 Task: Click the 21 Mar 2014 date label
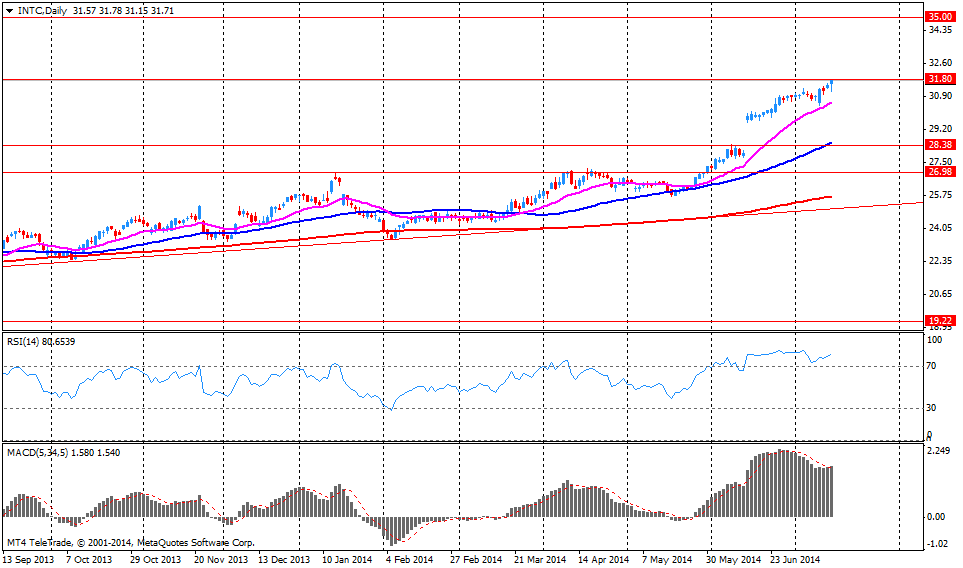click(x=540, y=559)
